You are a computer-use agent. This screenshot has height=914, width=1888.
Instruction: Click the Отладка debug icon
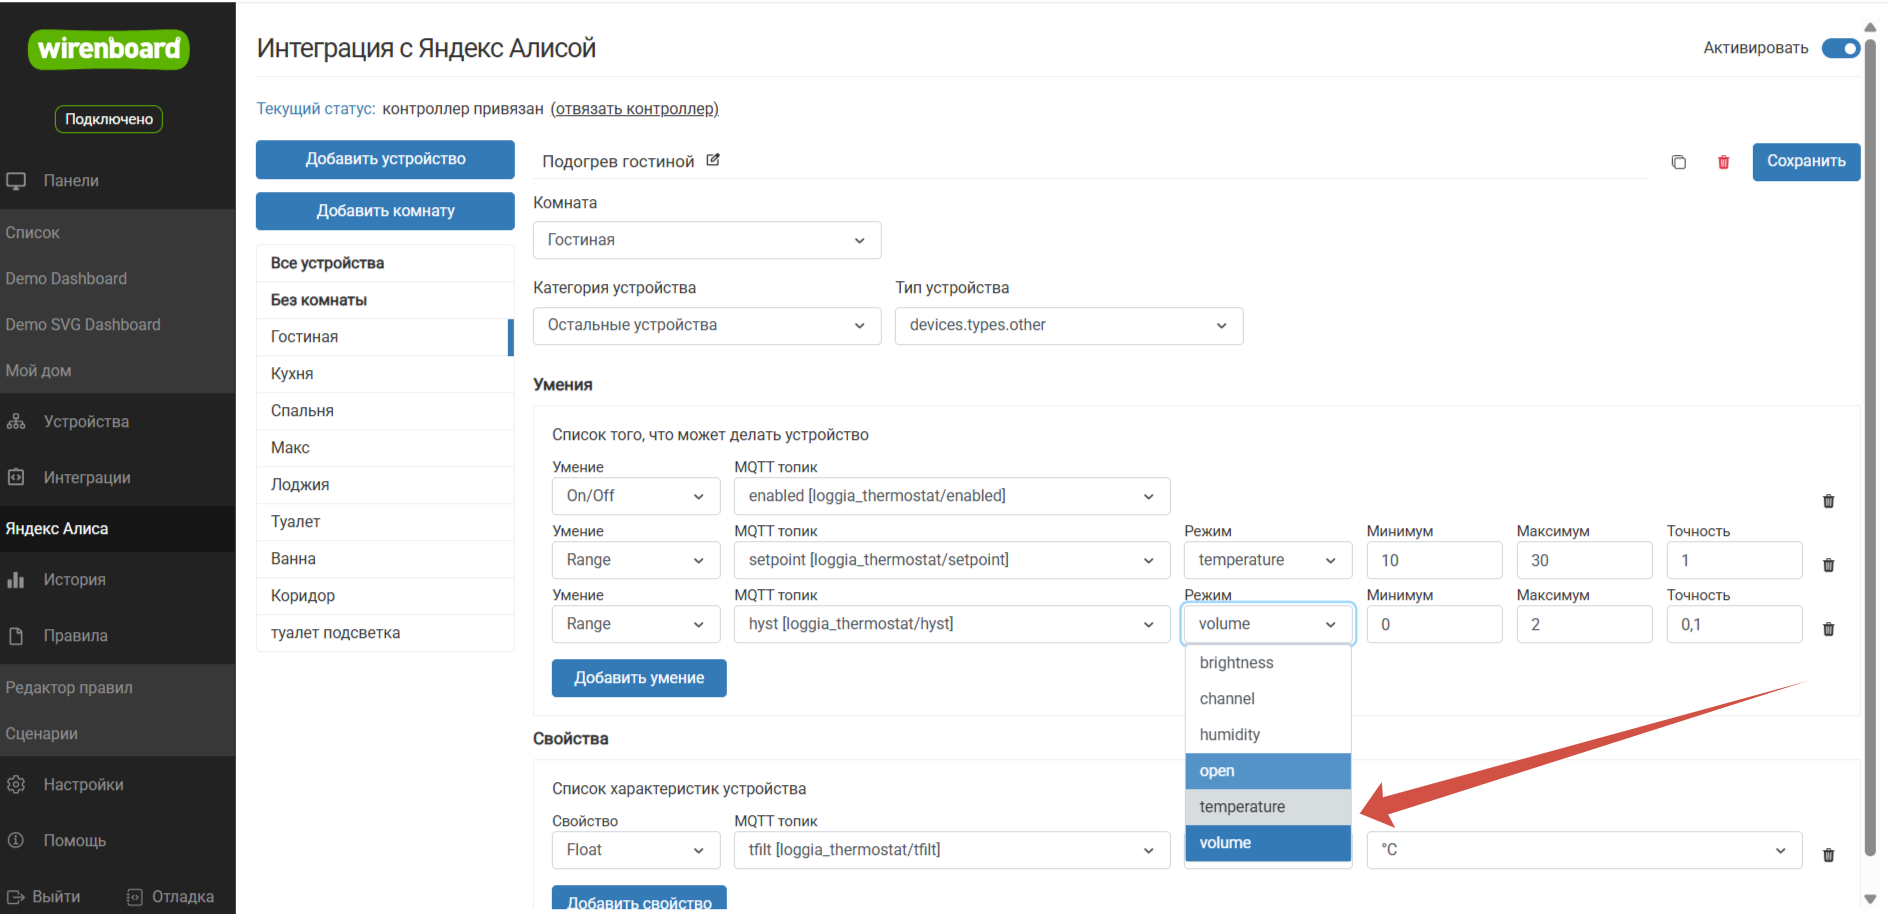[135, 897]
